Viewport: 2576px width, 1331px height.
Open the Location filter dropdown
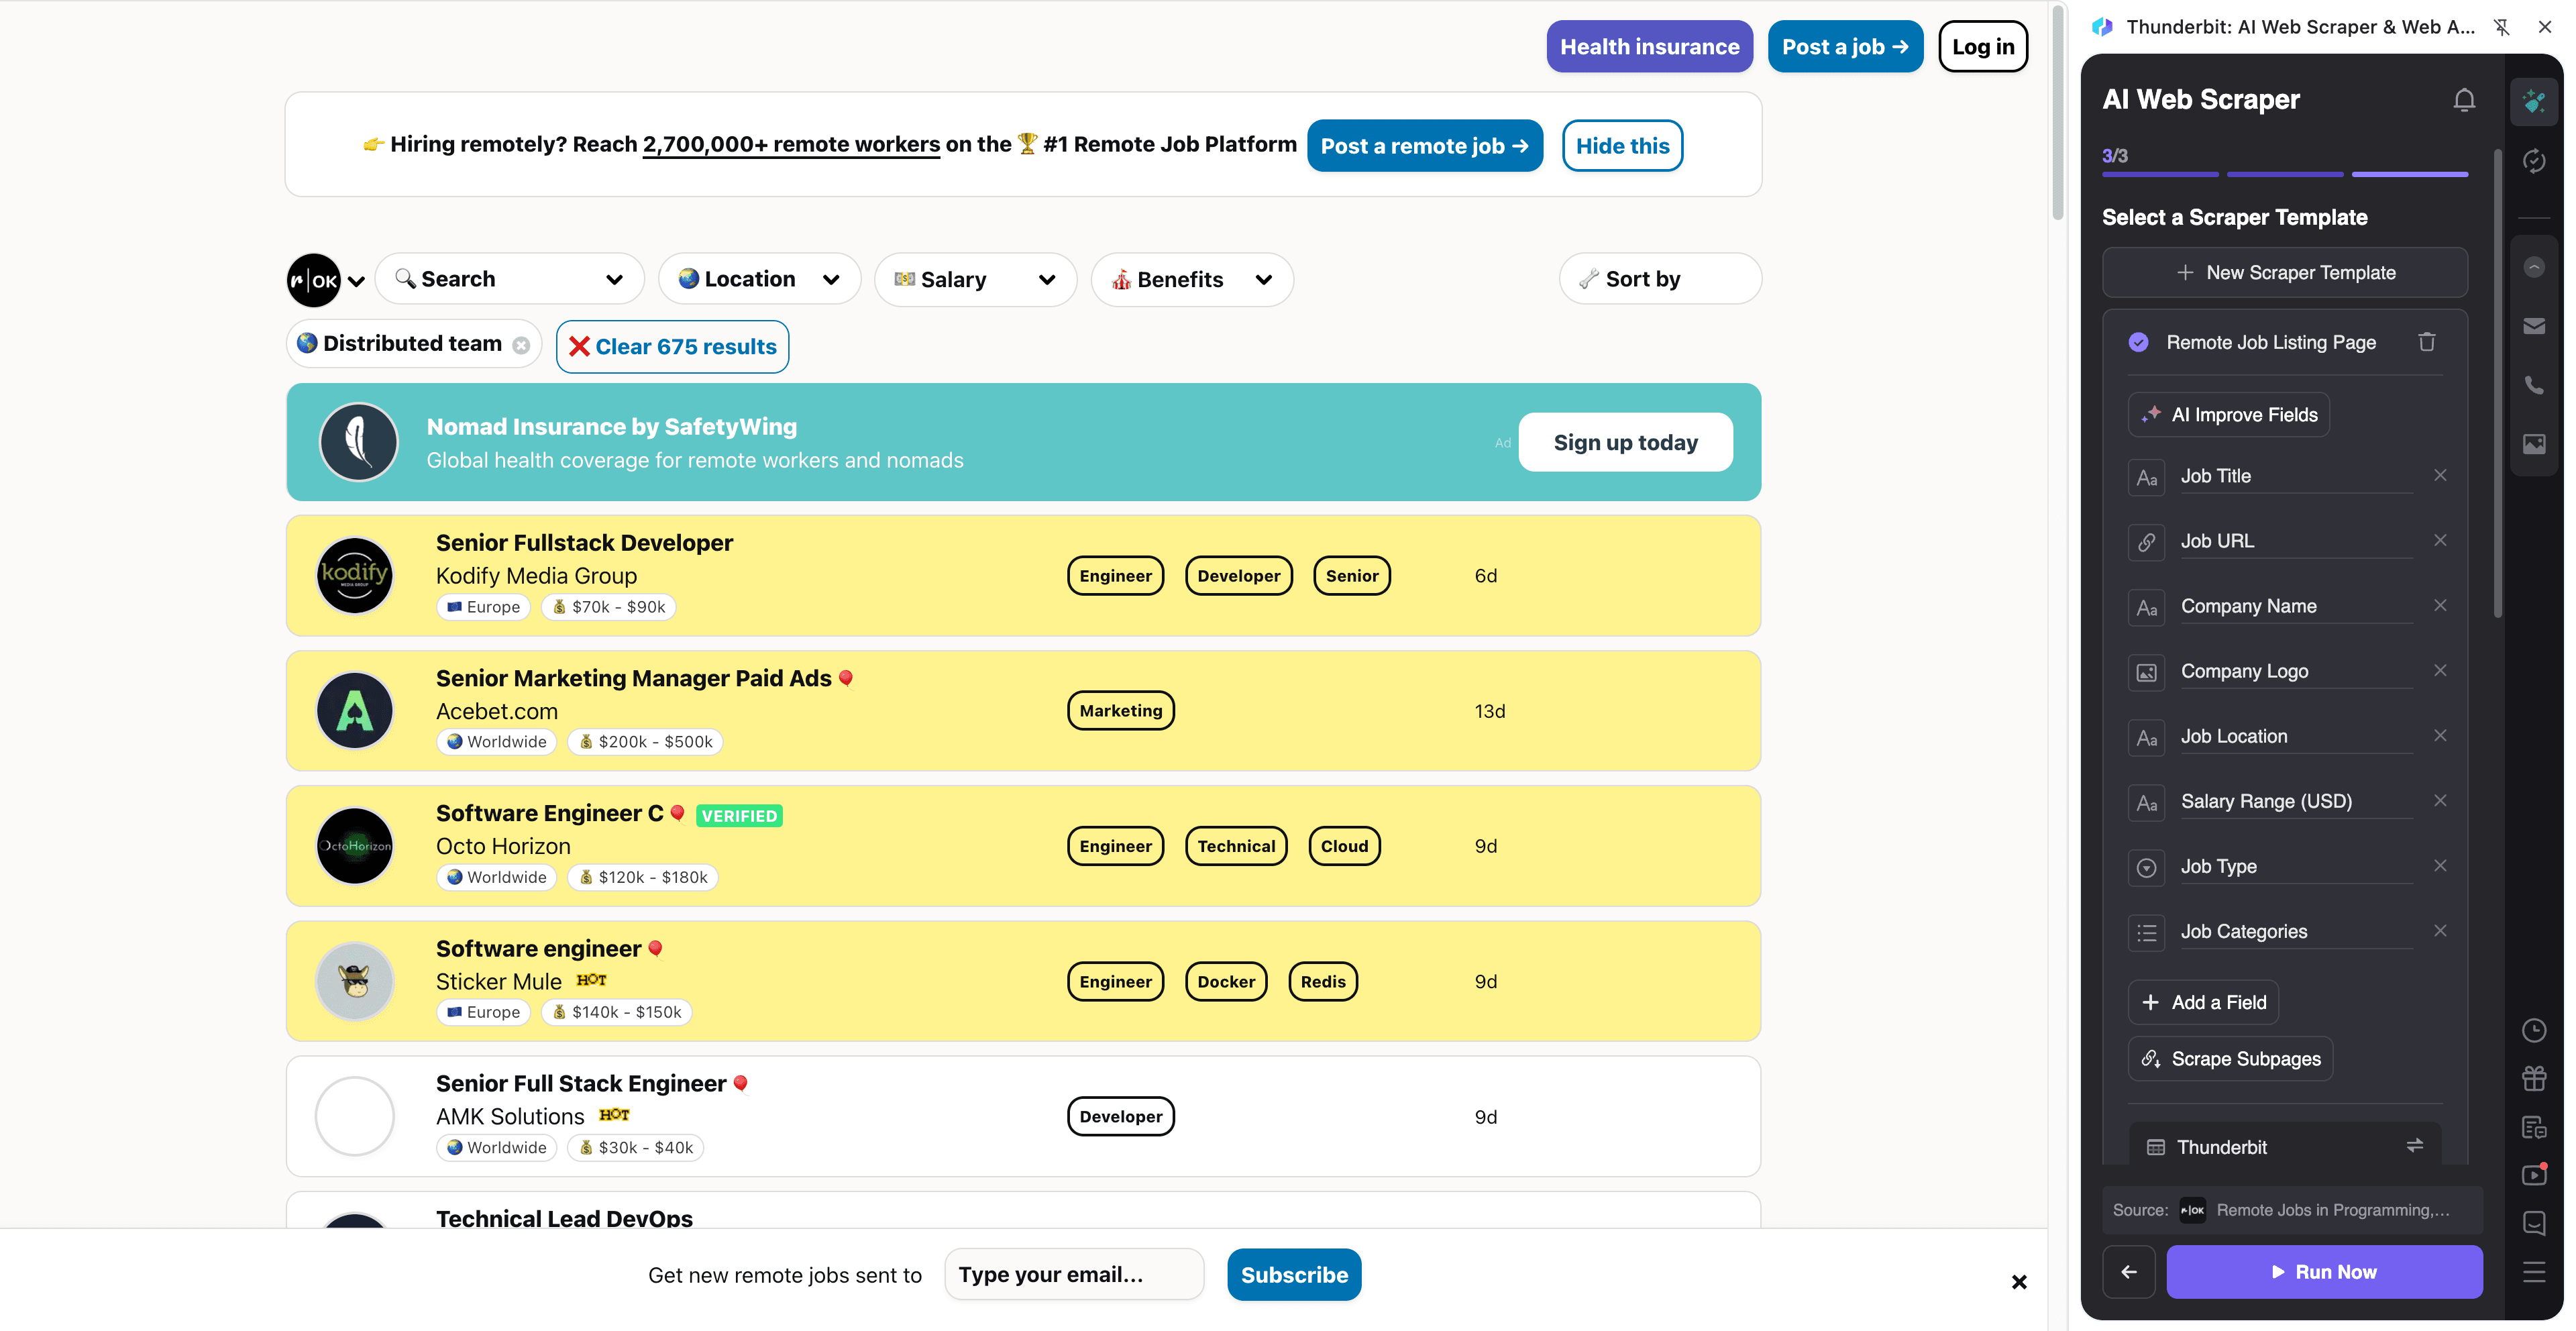pyautogui.click(x=759, y=279)
